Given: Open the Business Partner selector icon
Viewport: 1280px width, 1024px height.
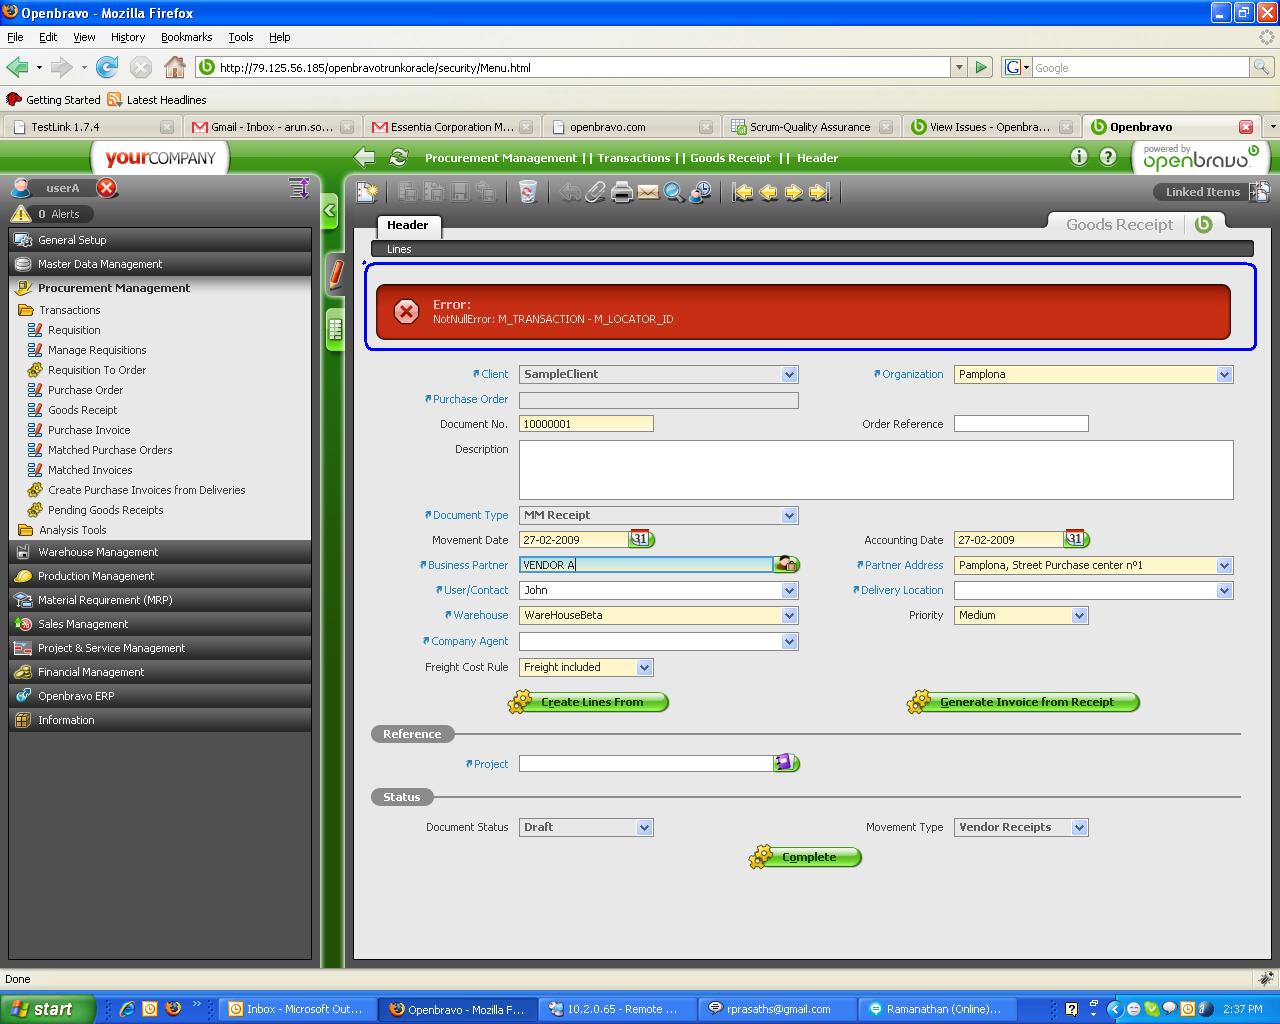Looking at the screenshot, I should [x=787, y=565].
